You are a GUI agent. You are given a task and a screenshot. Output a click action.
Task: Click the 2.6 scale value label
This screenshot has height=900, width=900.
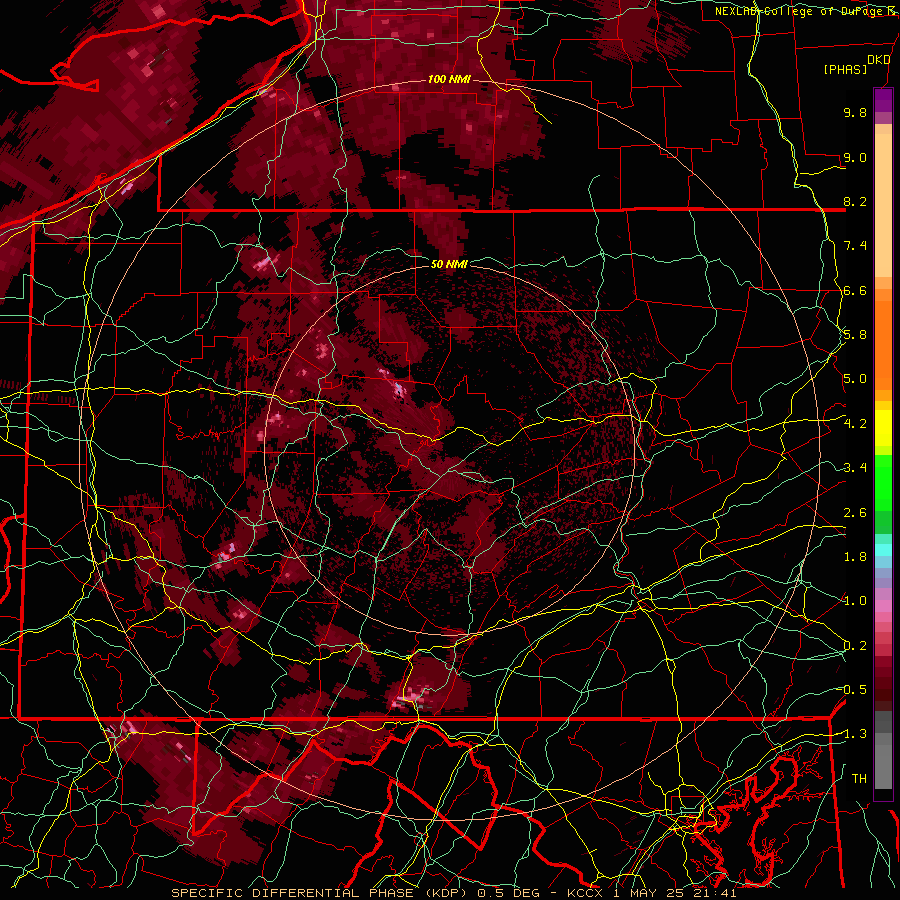855,513
